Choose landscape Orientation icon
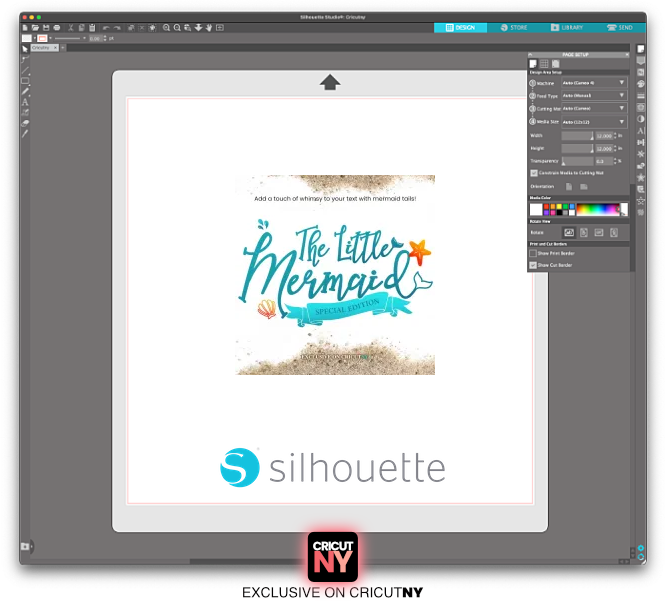 pos(584,187)
